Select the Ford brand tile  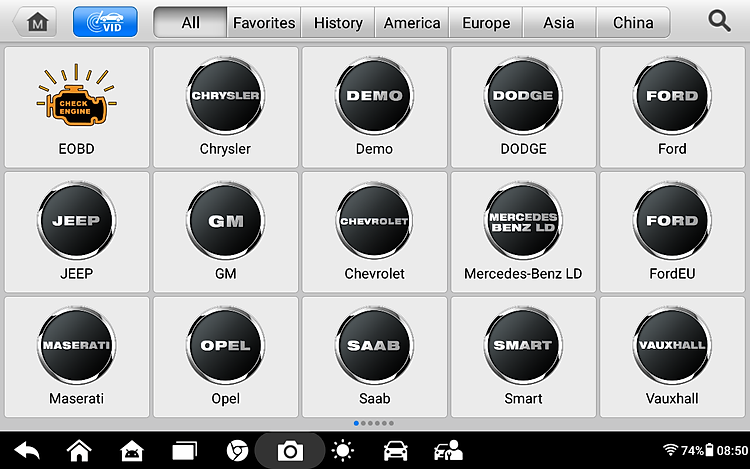pyautogui.click(x=672, y=107)
